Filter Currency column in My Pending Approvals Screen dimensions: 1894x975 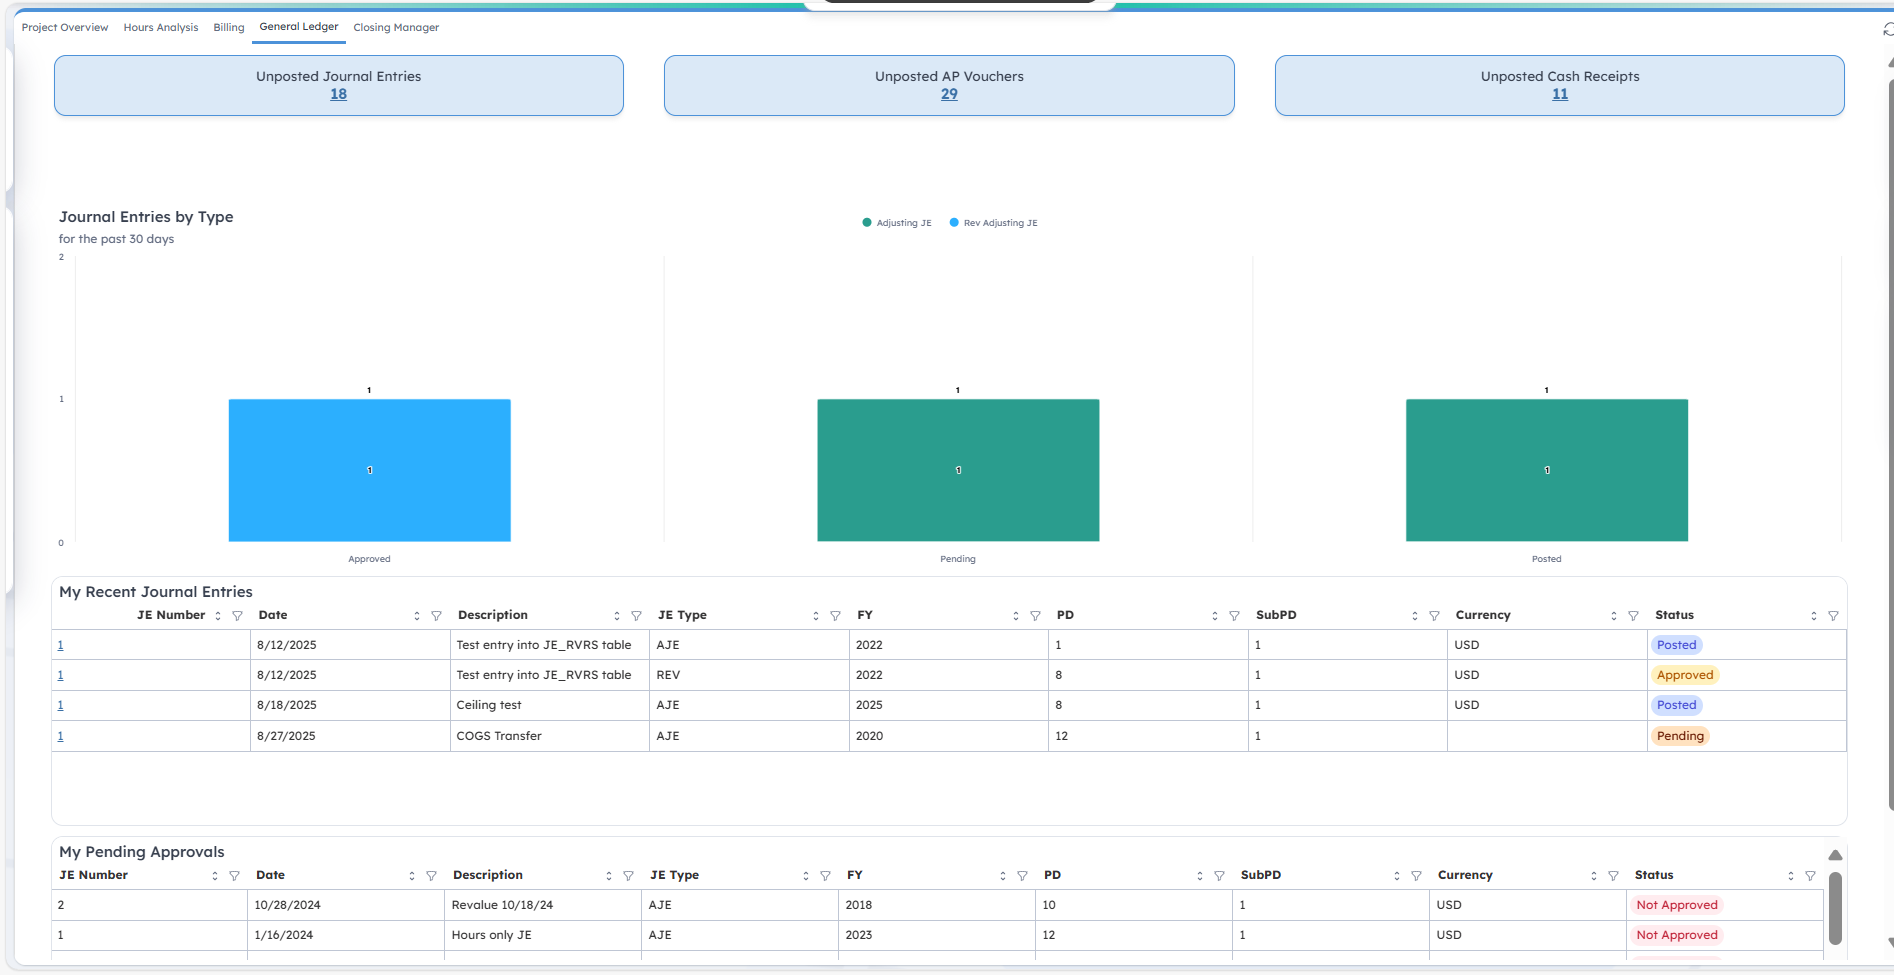click(1613, 876)
